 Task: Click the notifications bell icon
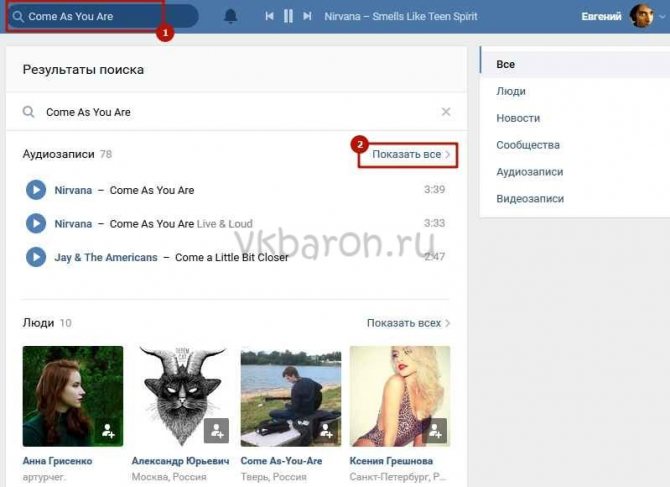[x=231, y=16]
